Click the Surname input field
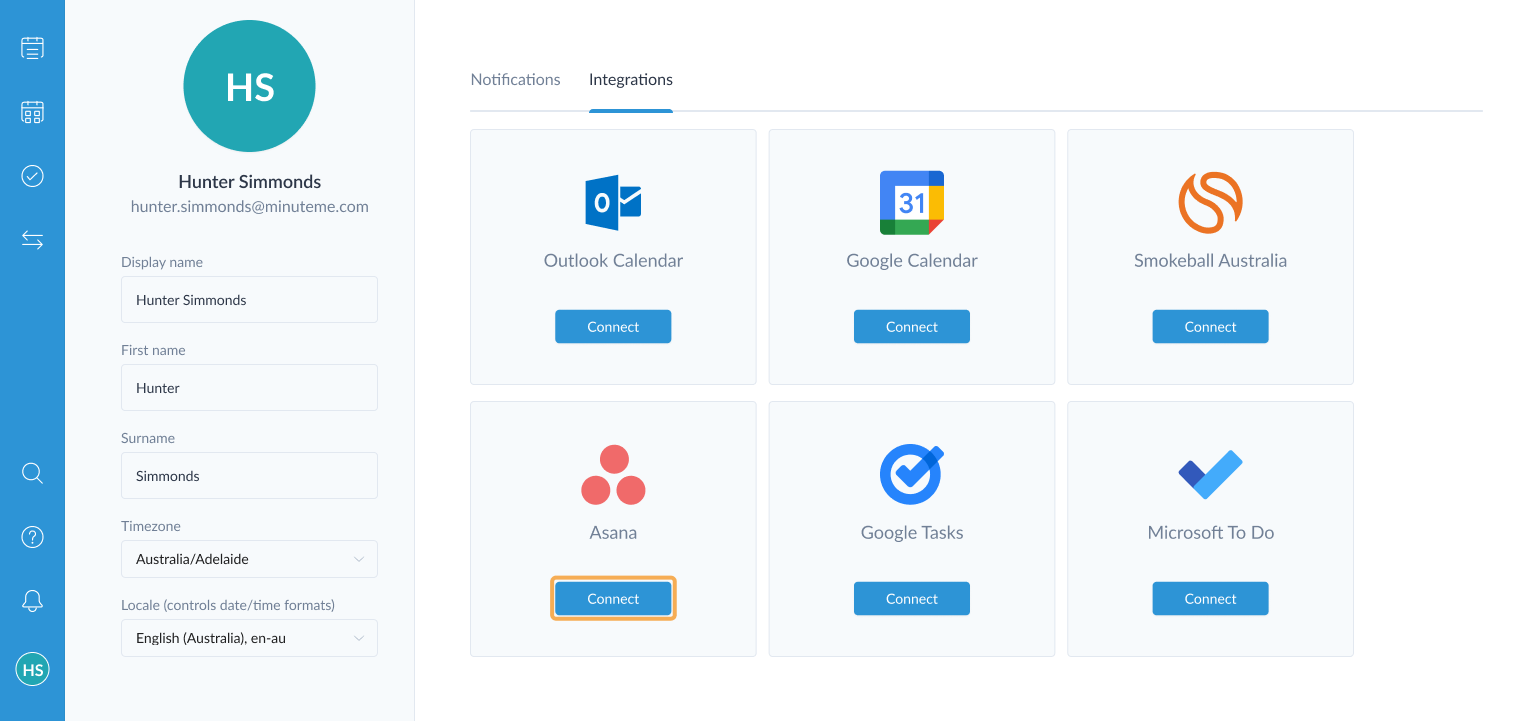1536x721 pixels. [x=249, y=476]
